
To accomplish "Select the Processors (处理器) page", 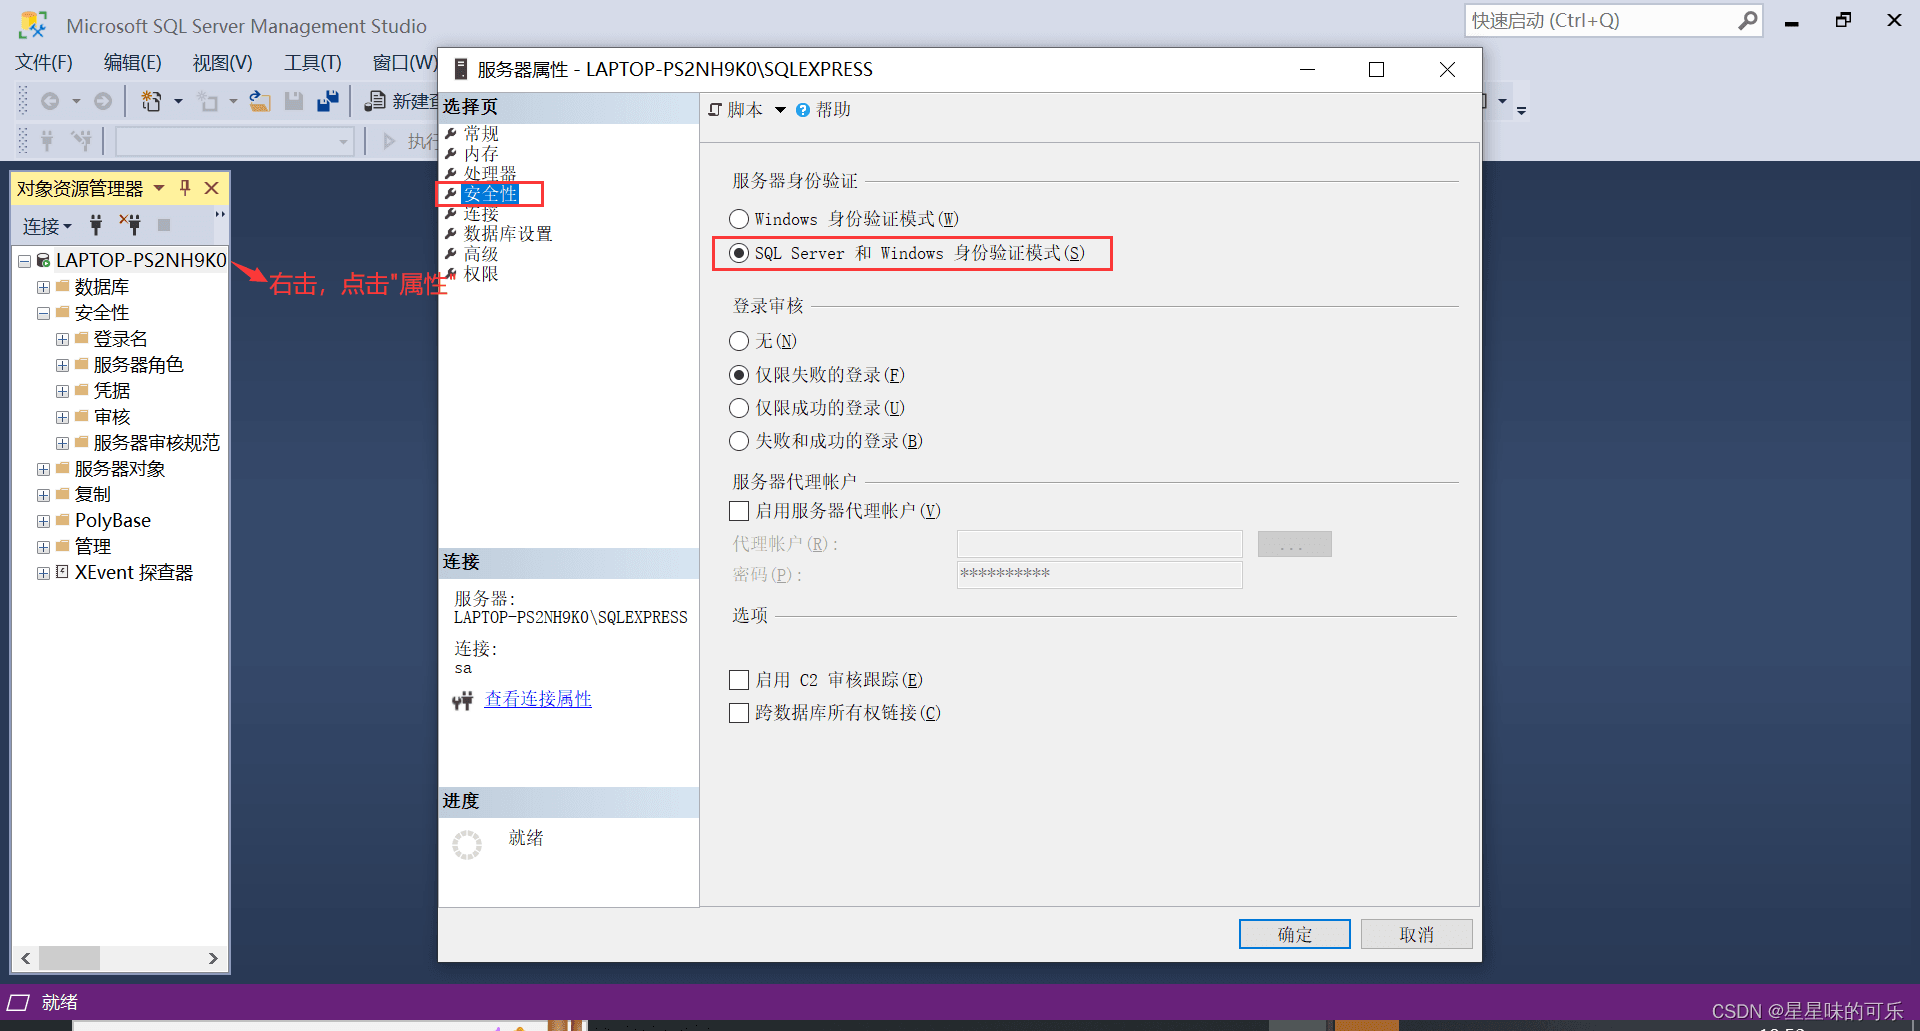I will point(490,174).
